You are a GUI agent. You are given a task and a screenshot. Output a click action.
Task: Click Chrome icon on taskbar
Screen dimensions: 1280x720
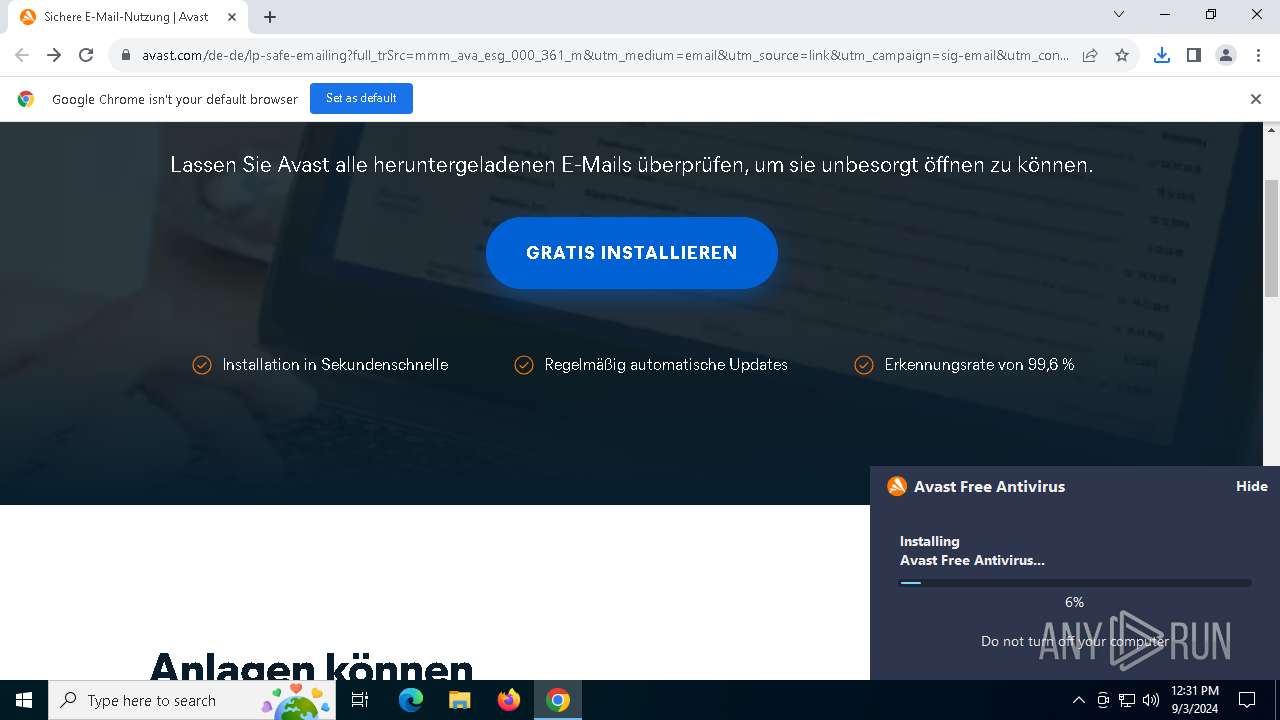tap(558, 700)
